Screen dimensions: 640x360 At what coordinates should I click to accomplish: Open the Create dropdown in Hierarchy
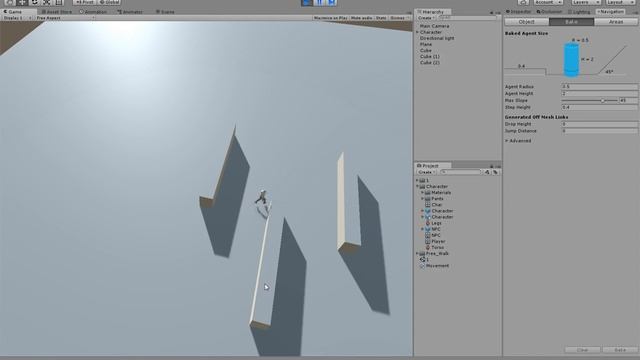pos(426,18)
